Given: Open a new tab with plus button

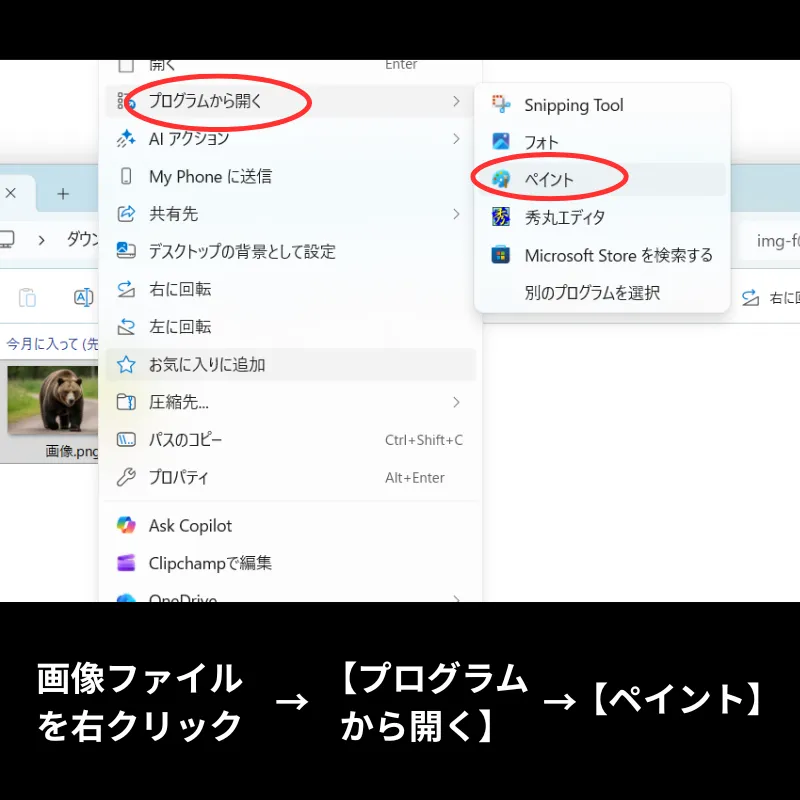Looking at the screenshot, I should point(63,193).
